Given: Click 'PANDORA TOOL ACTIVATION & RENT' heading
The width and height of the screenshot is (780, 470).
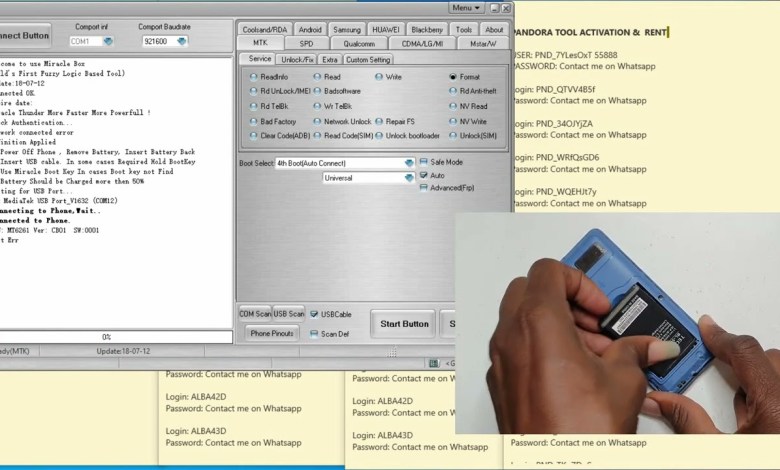Looking at the screenshot, I should click(x=589, y=32).
